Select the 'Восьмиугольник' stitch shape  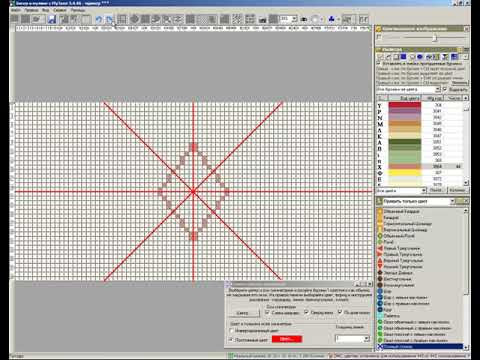click(x=395, y=285)
